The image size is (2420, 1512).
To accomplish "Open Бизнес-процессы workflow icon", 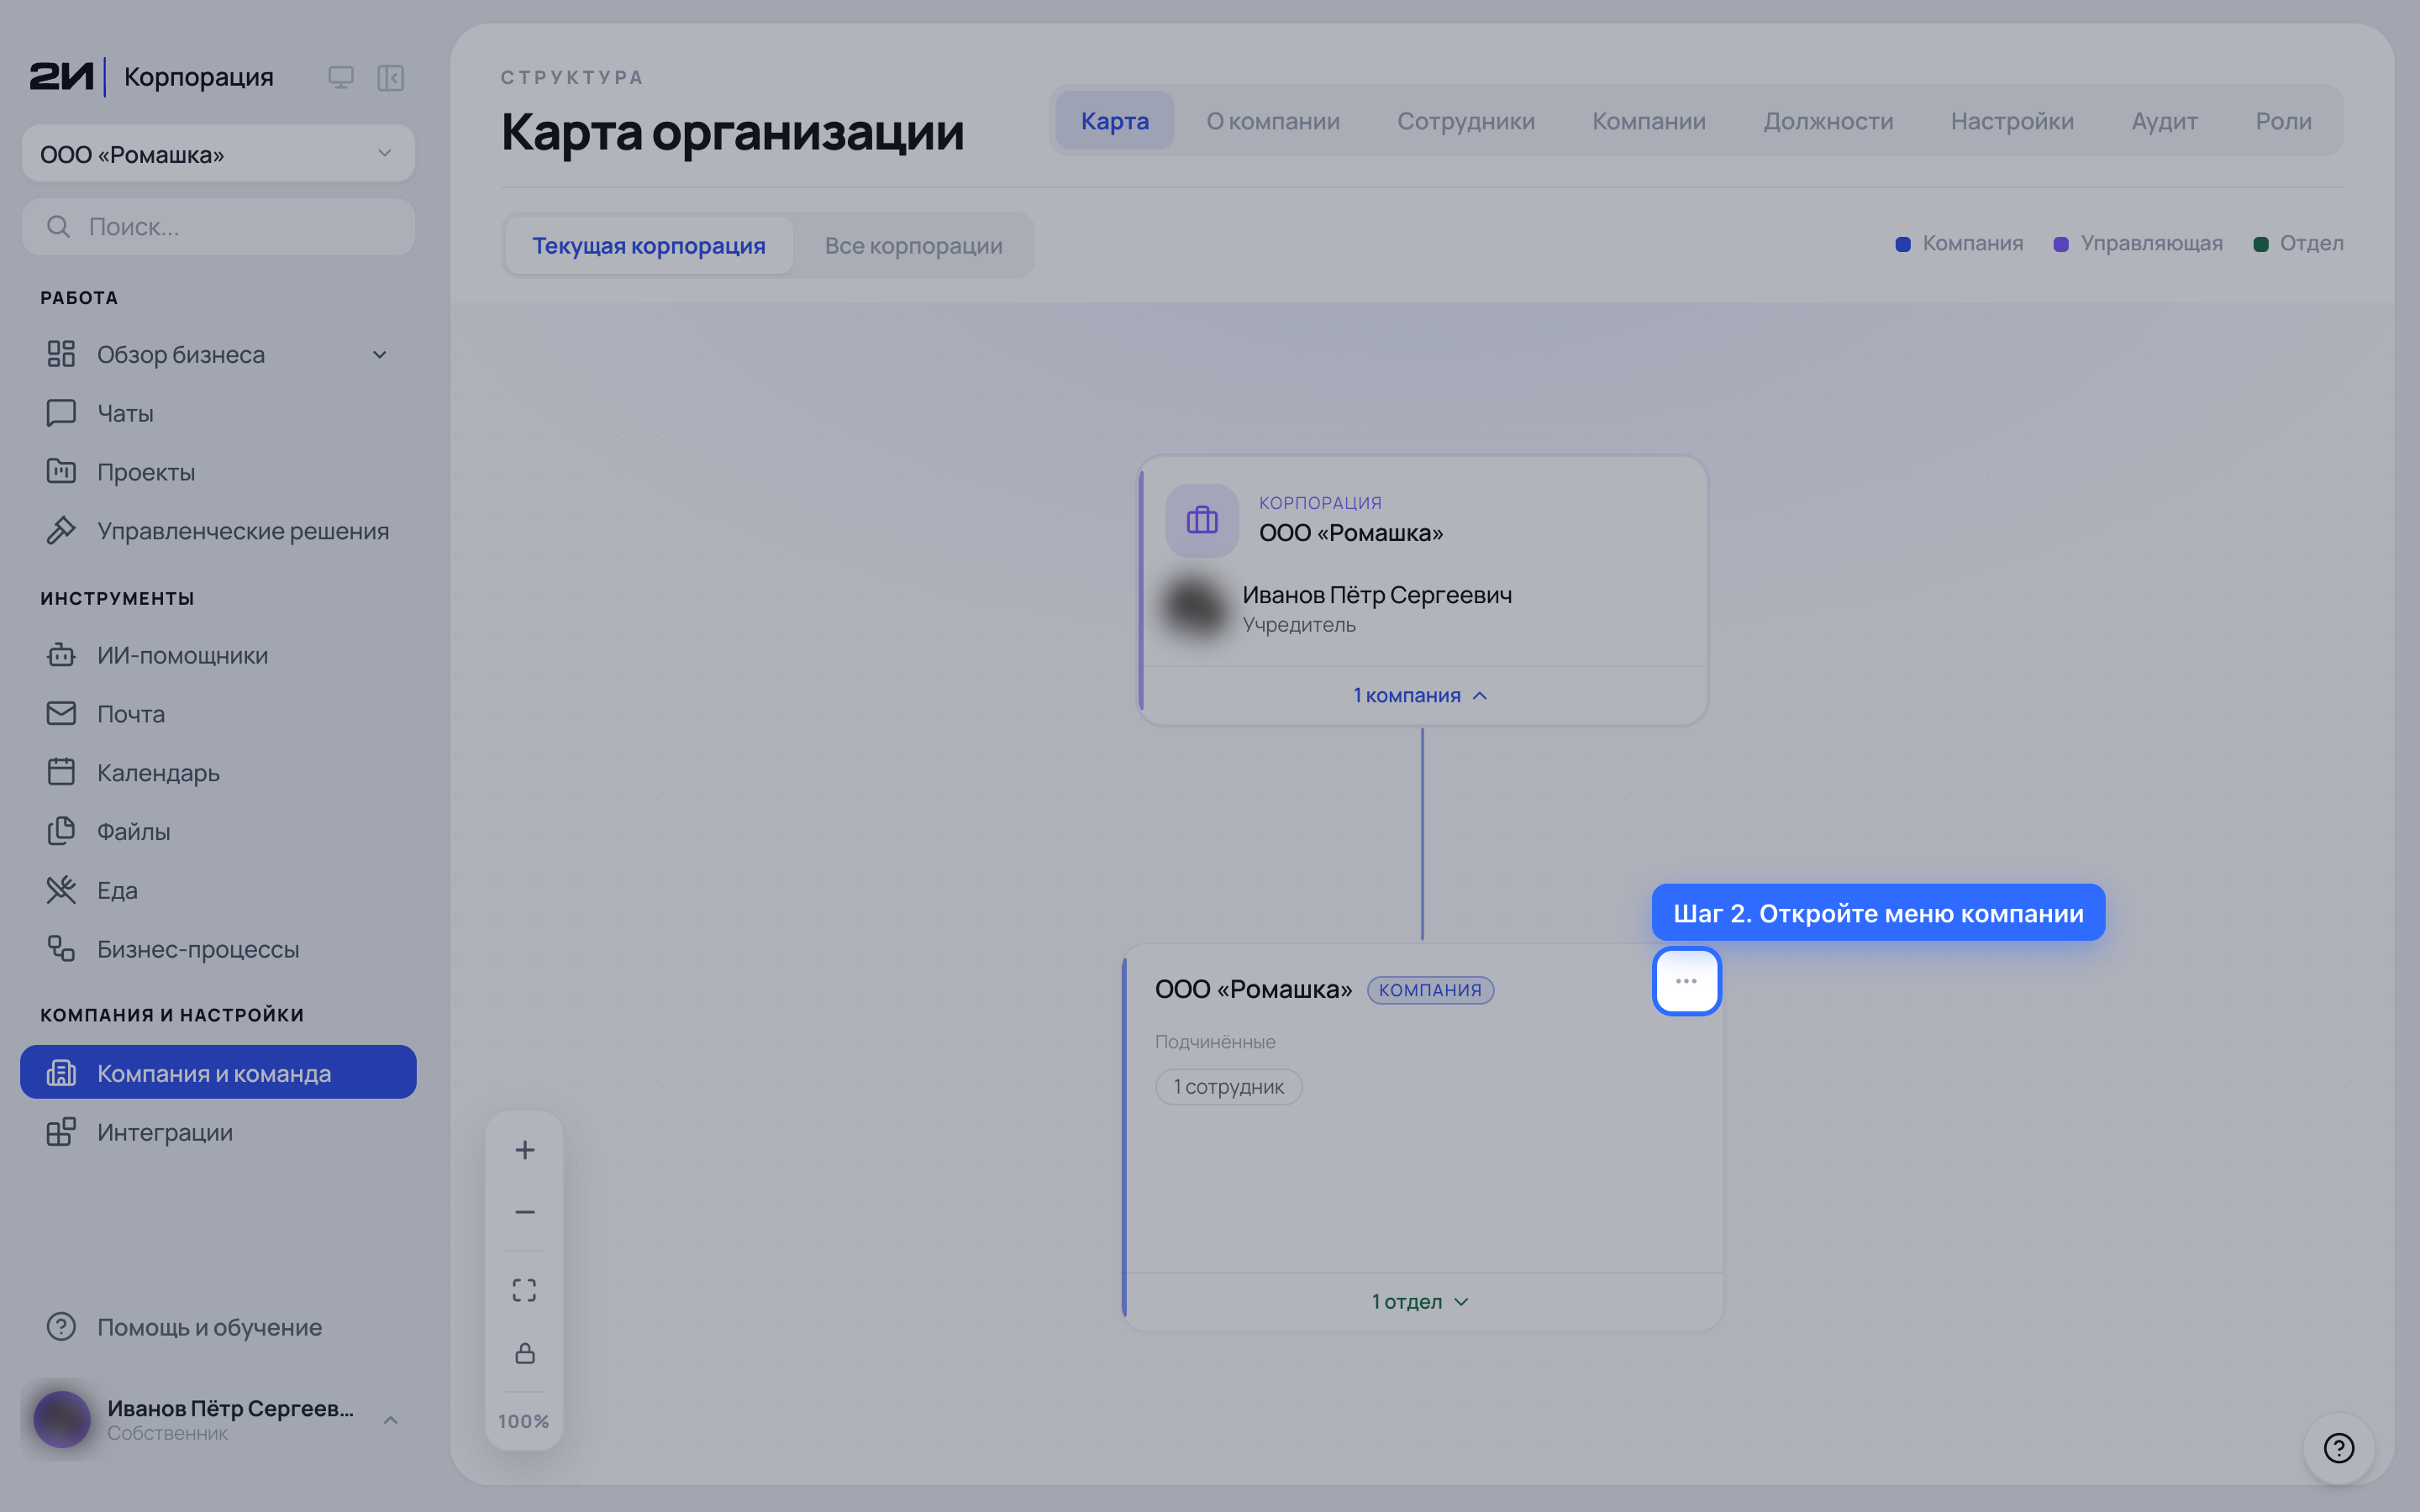I will pyautogui.click(x=61, y=948).
